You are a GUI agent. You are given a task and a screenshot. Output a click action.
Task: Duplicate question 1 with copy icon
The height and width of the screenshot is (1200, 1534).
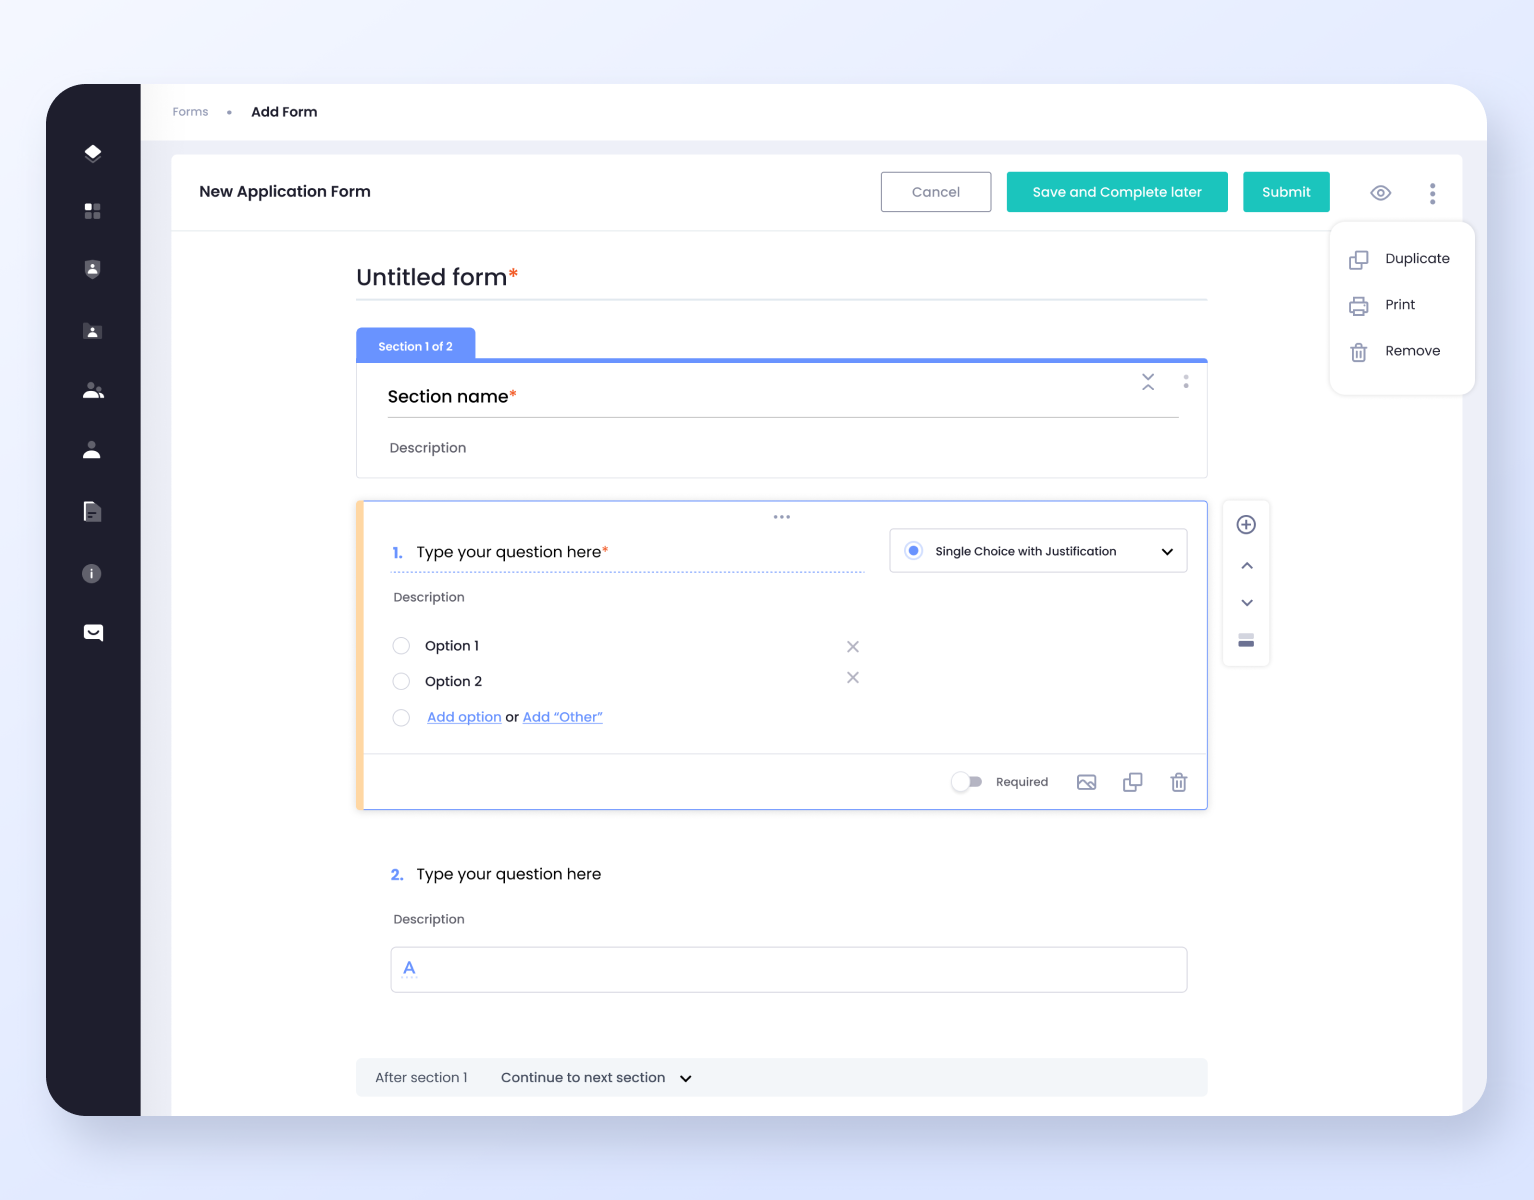click(x=1133, y=782)
